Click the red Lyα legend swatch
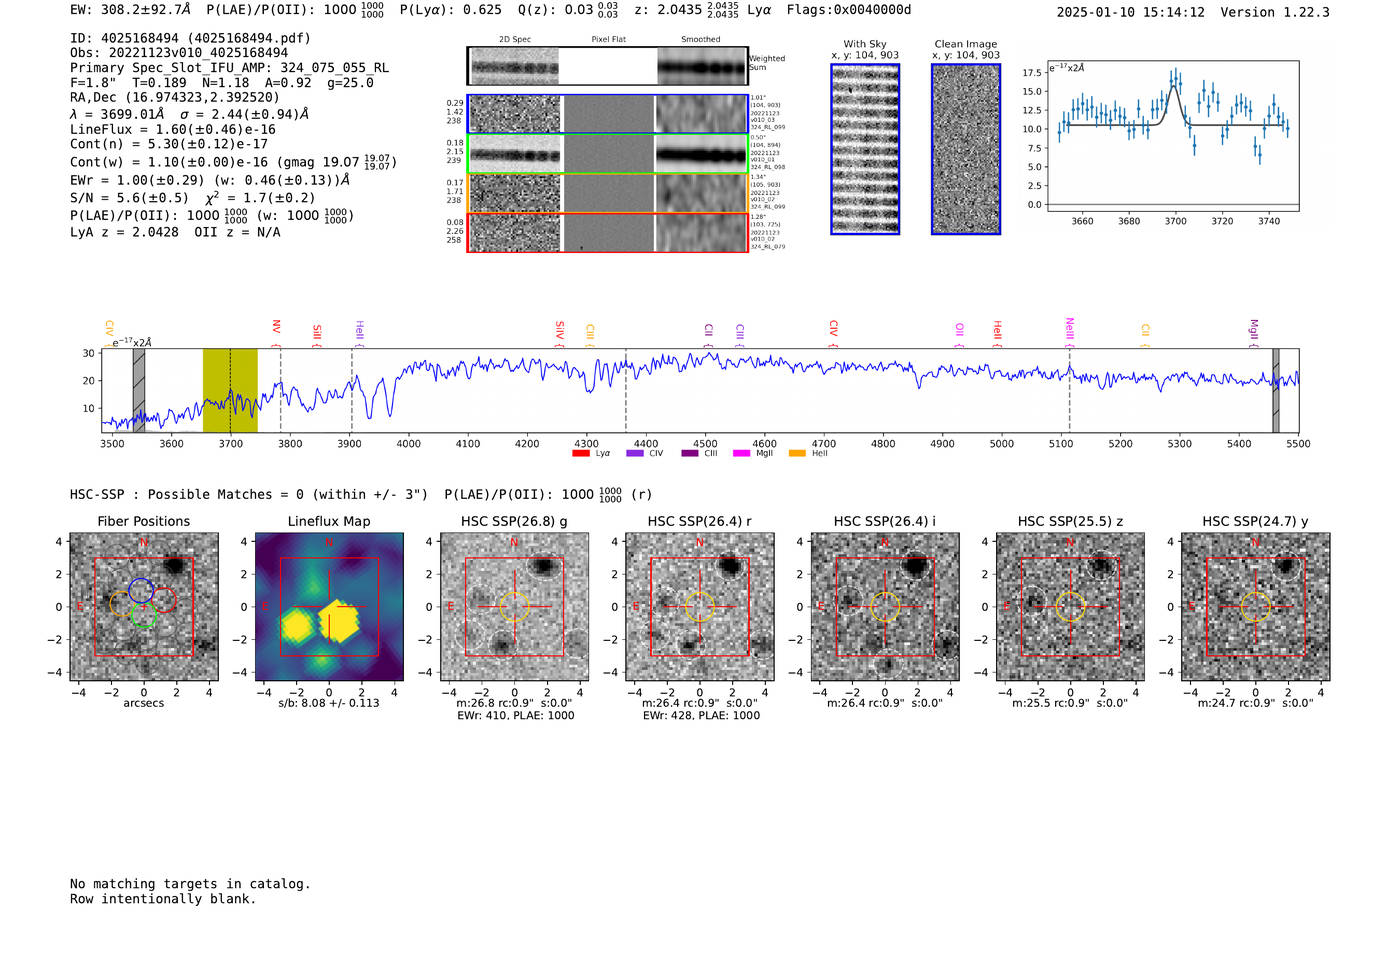Image resolution: width=1400 pixels, height=953 pixels. [x=581, y=454]
